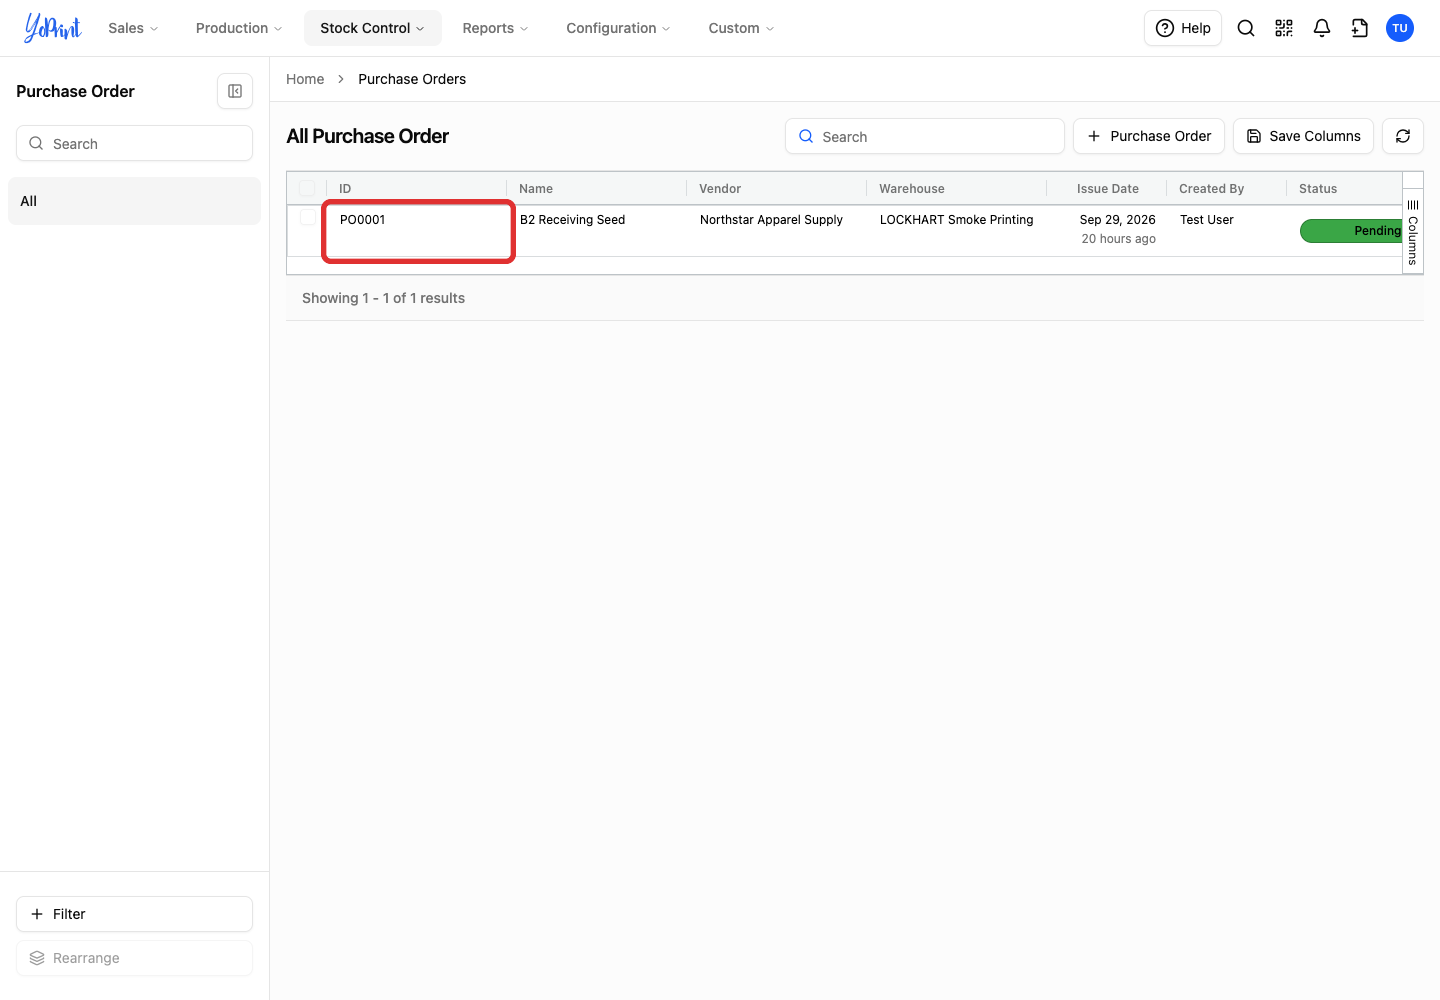Click the green Pending status badge
Image resolution: width=1440 pixels, height=1000 pixels.
[x=1351, y=231]
